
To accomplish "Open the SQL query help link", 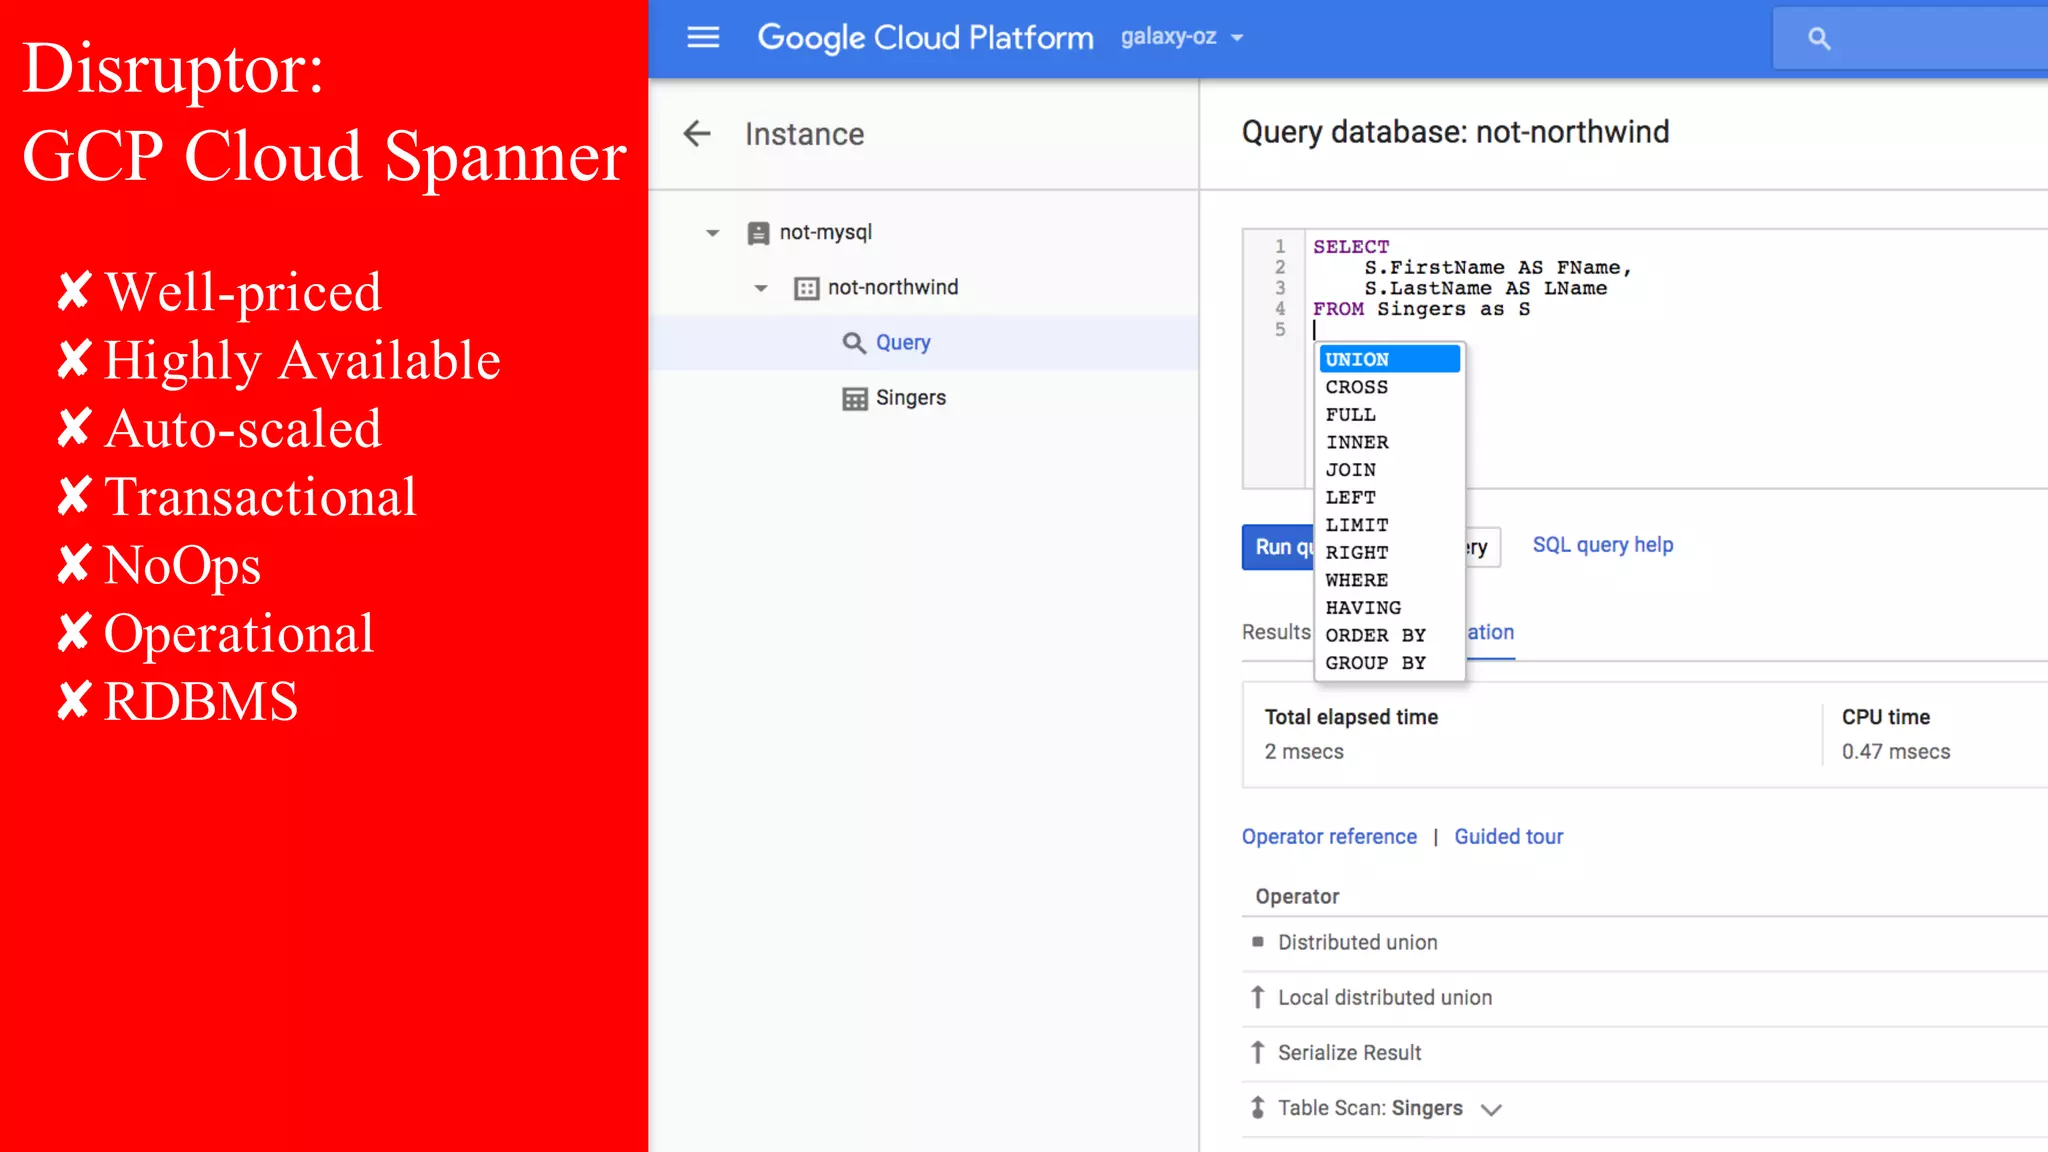I will pyautogui.click(x=1603, y=545).
